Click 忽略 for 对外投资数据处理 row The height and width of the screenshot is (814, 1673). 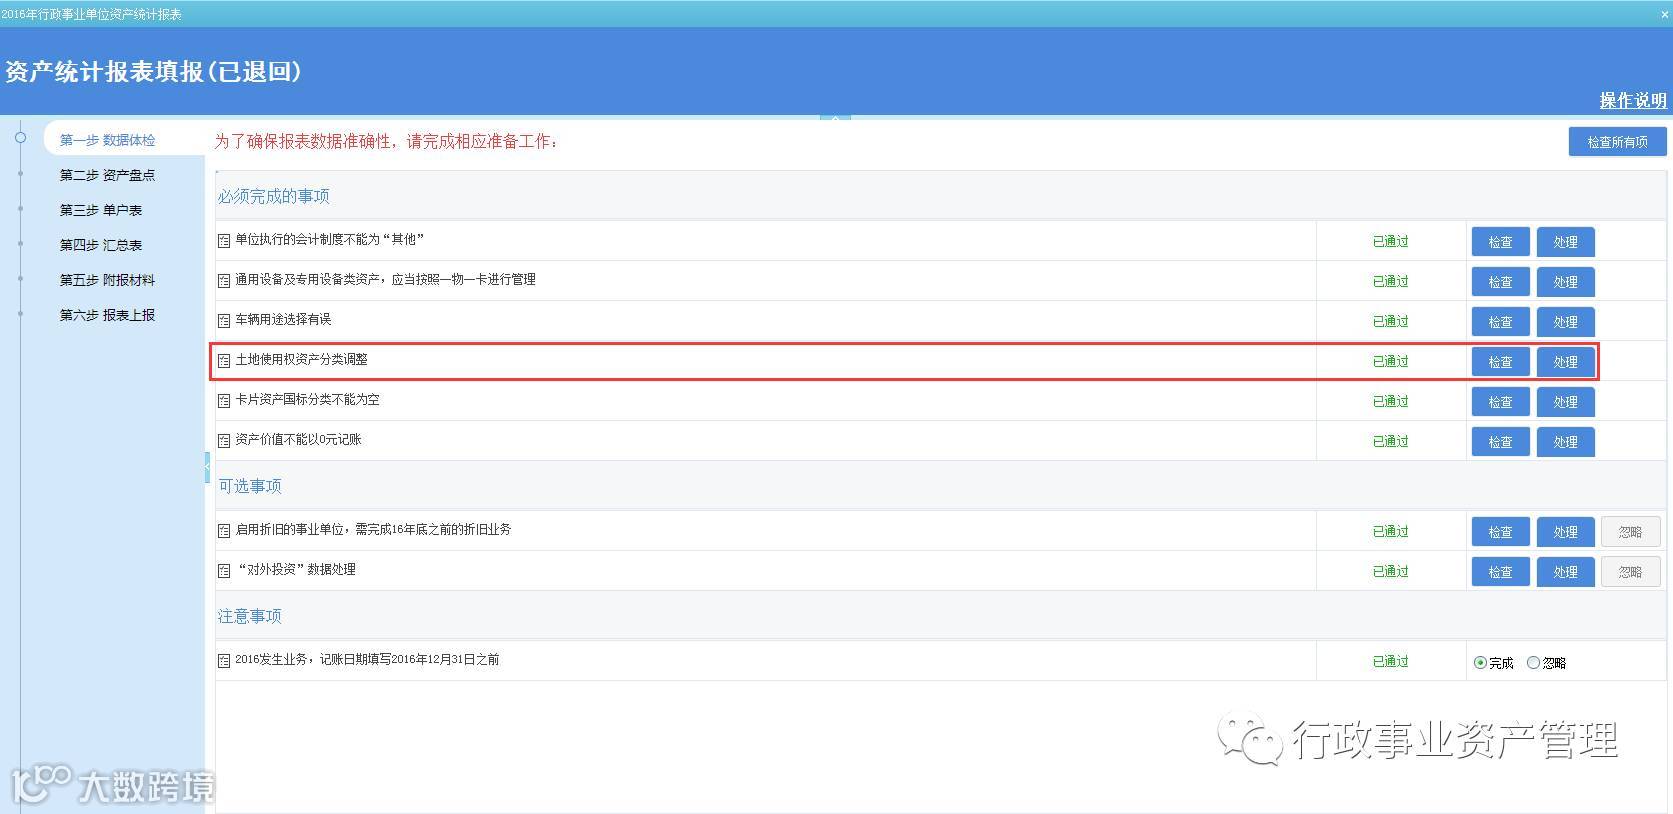click(1630, 572)
